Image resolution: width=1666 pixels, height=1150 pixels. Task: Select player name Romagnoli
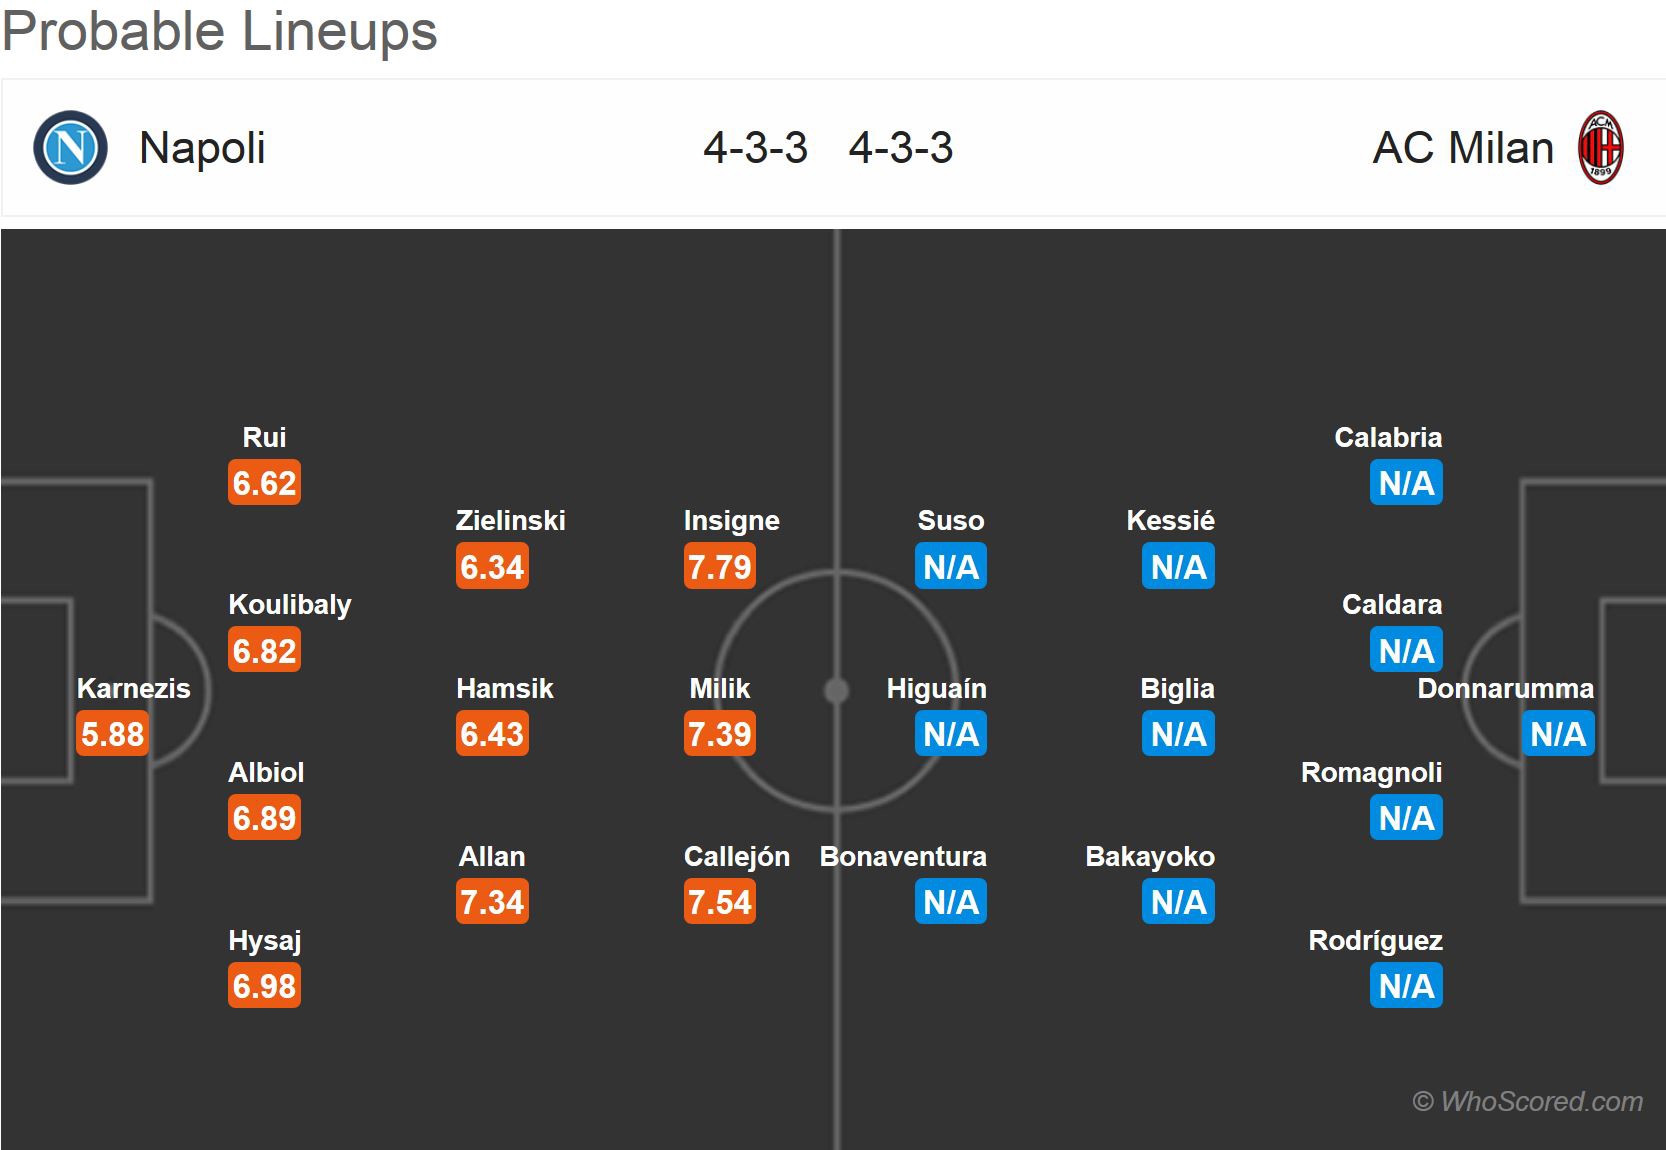[1371, 773]
